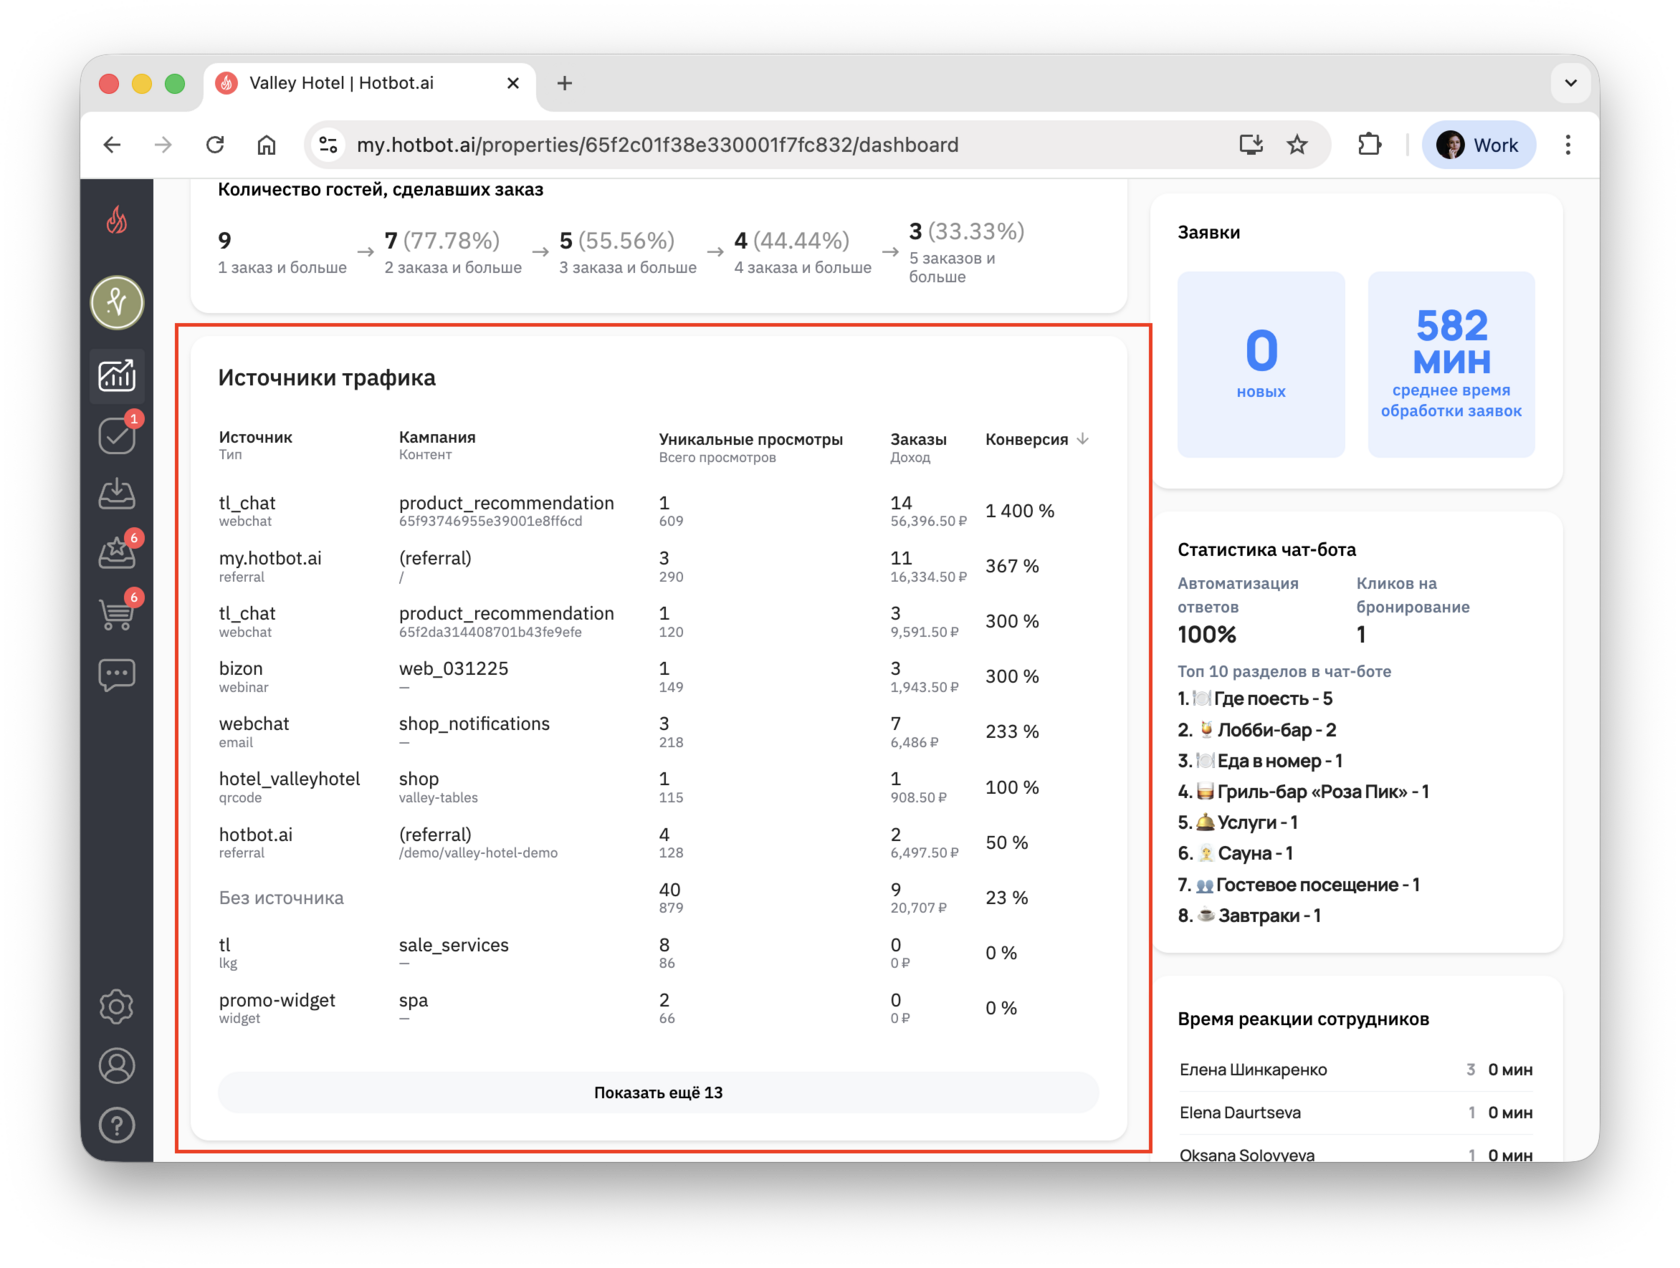Open settings gear icon in sidebar
Viewport: 1680px width, 1268px height.
click(117, 1006)
